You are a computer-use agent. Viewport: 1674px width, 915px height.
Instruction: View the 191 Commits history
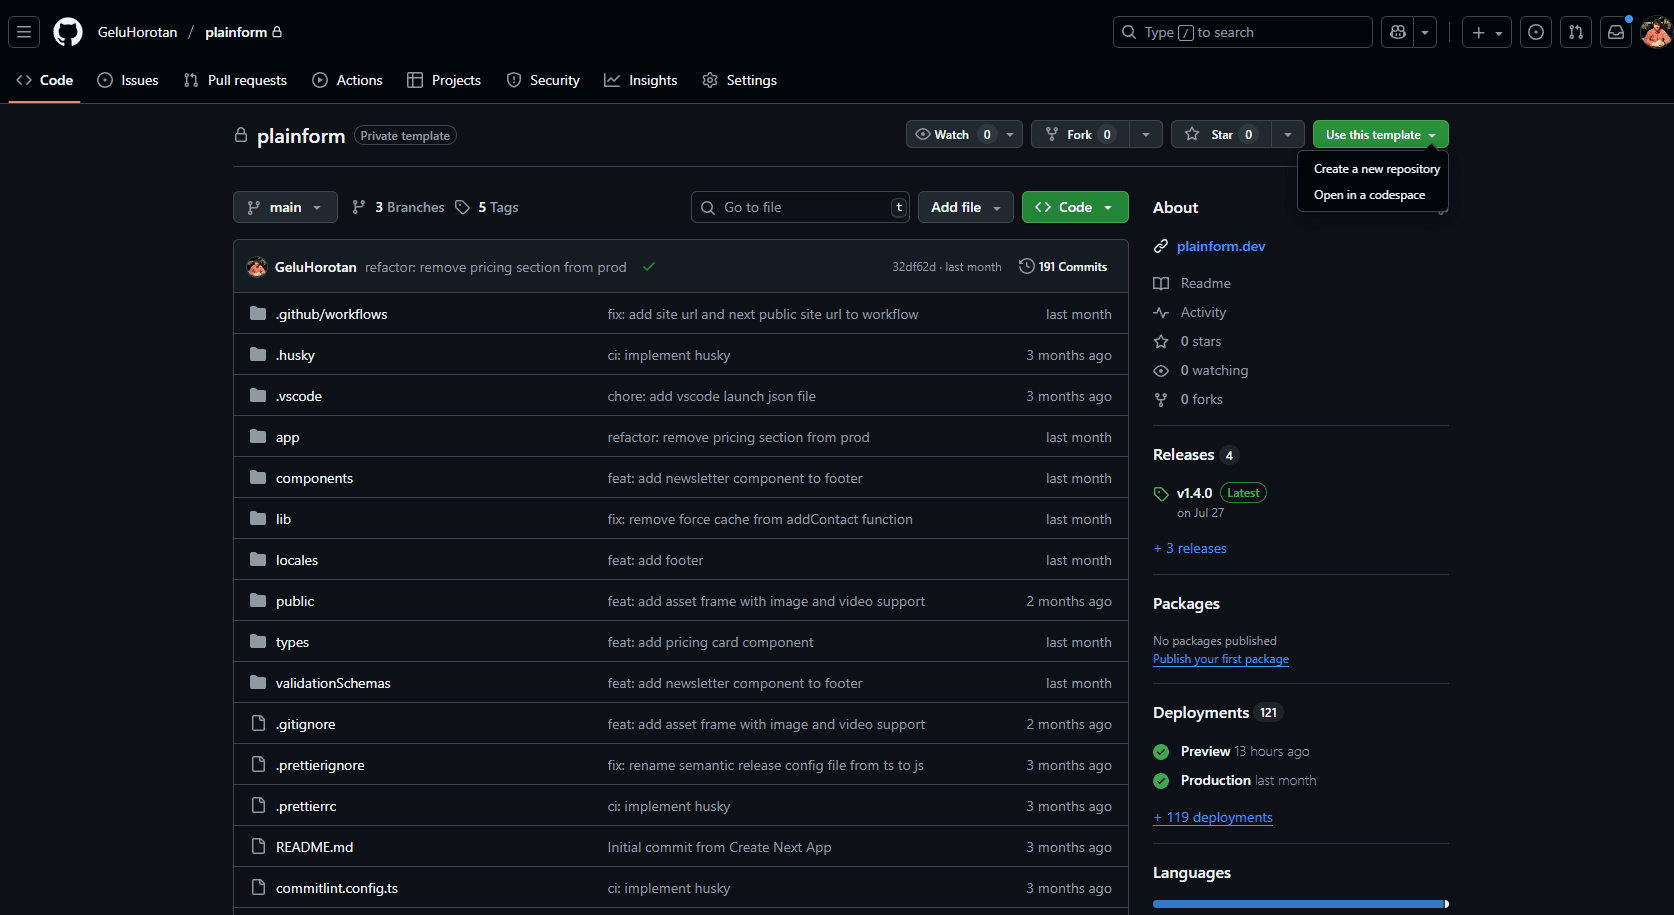pos(1063,267)
